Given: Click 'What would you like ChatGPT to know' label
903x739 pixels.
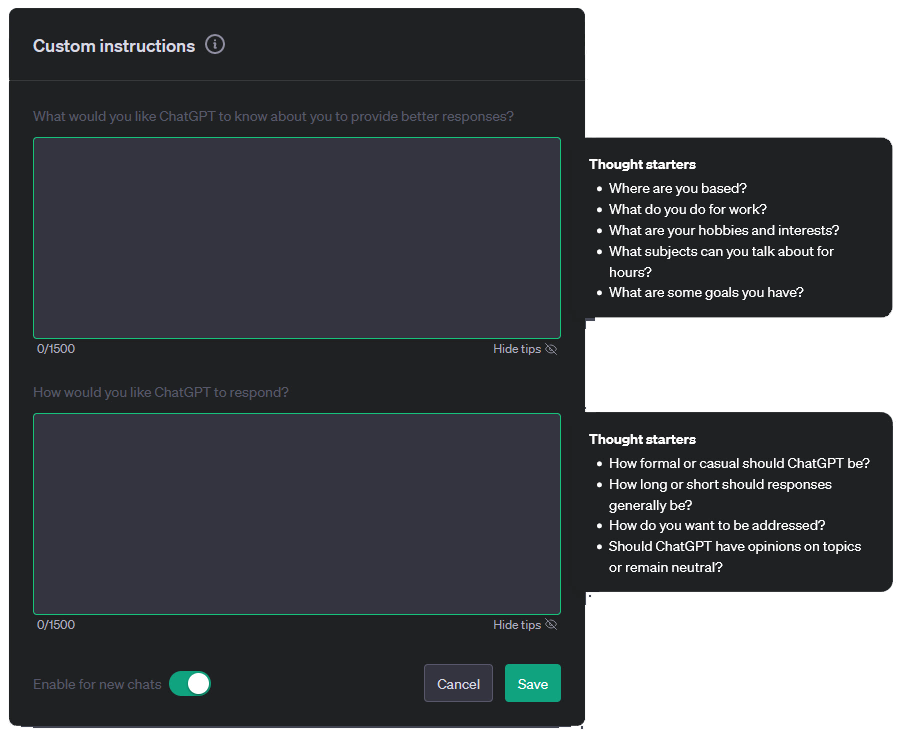Looking at the screenshot, I should pyautogui.click(x=273, y=116).
